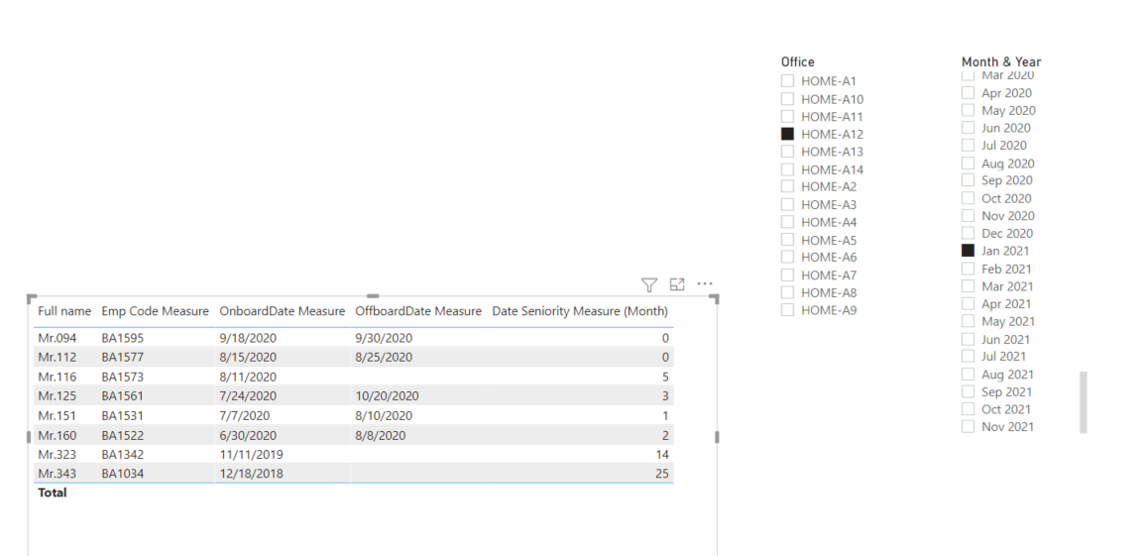Tick the Jun 2020 checkbox
1145x556 pixels.
(x=968, y=127)
